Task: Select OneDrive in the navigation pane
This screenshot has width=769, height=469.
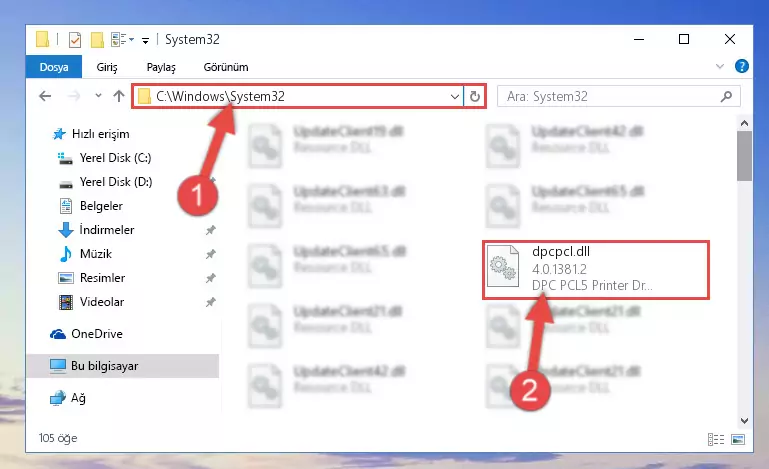Action: (x=97, y=334)
